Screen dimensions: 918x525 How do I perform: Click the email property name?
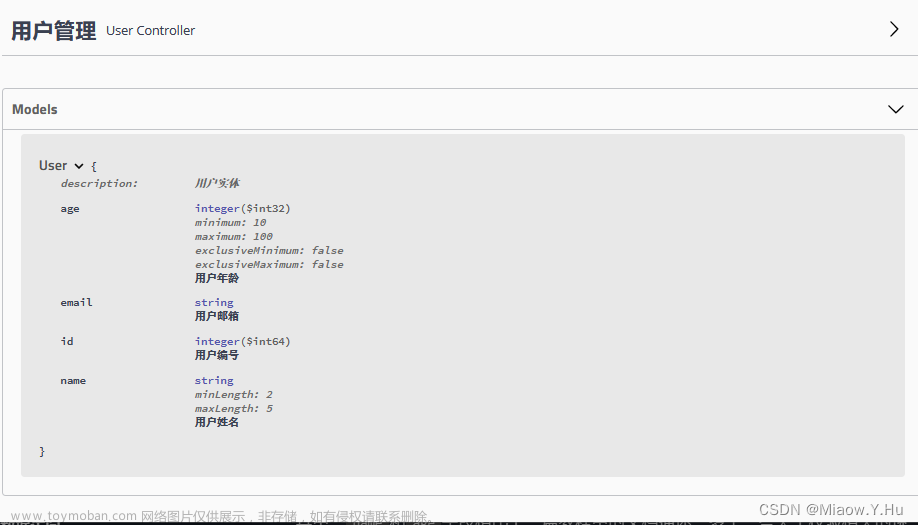click(x=76, y=303)
